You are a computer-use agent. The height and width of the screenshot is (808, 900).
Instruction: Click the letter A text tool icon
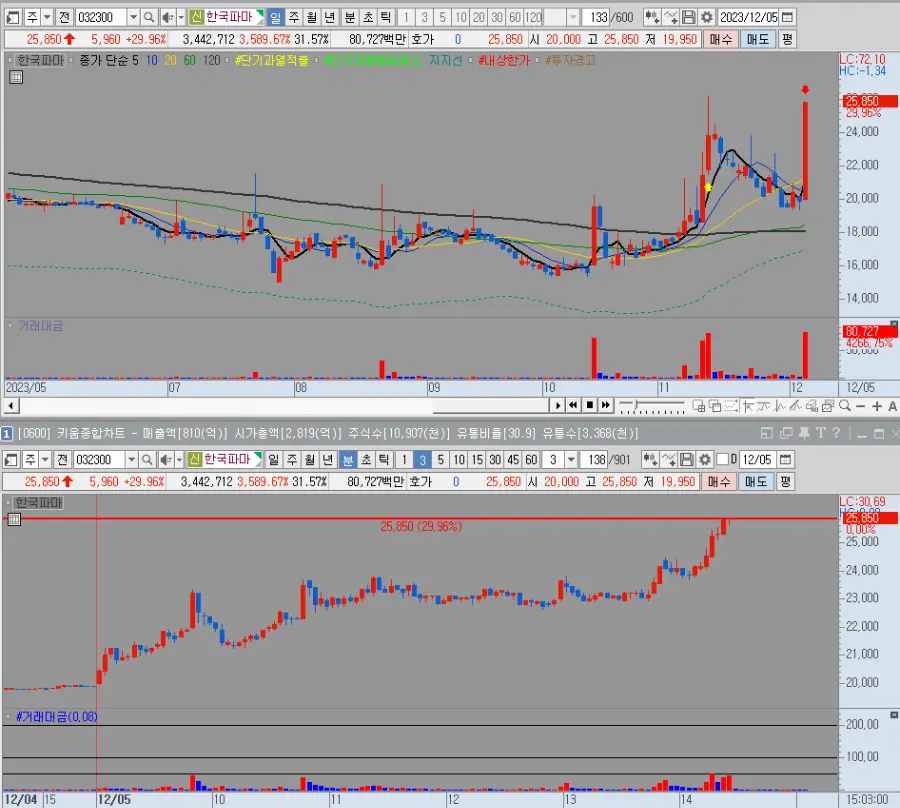click(893, 406)
